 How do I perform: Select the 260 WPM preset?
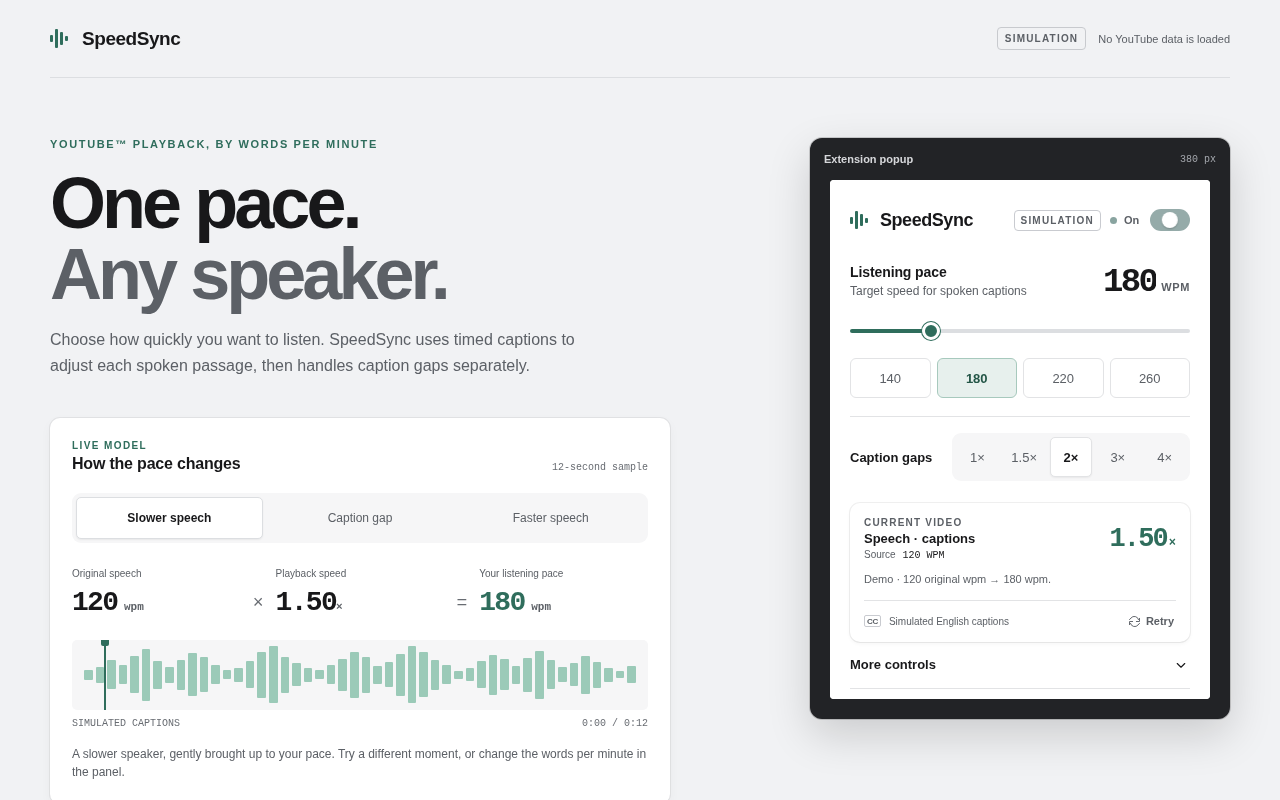[1150, 378]
